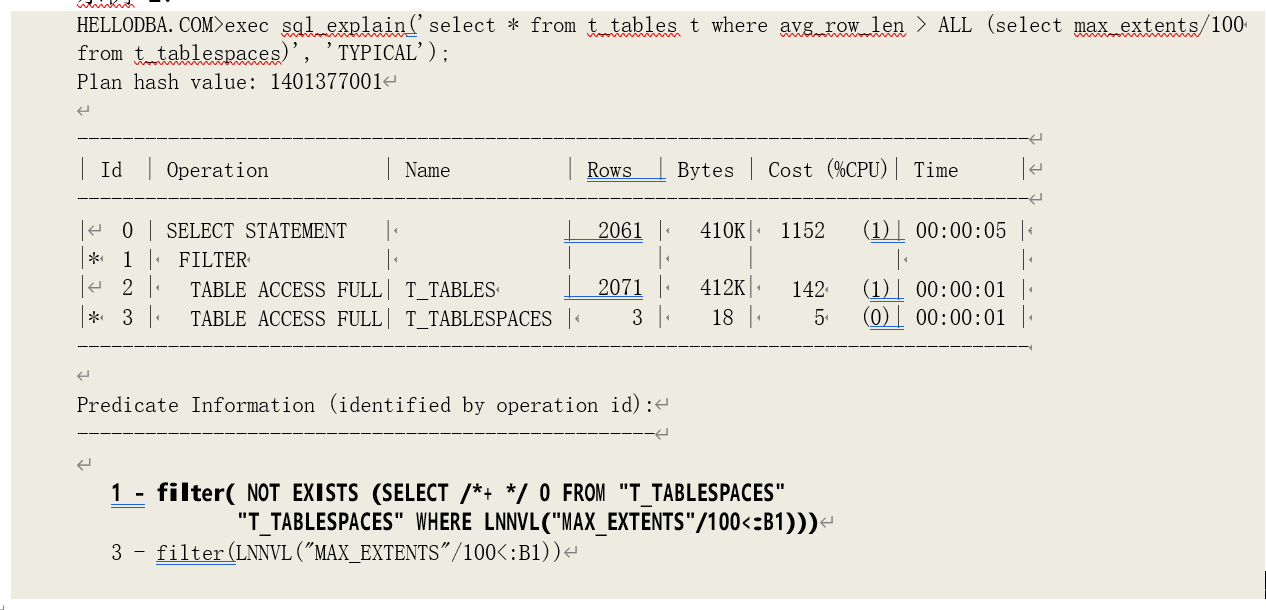
Task: Click the (0) CPU percentage value
Action: [879, 319]
